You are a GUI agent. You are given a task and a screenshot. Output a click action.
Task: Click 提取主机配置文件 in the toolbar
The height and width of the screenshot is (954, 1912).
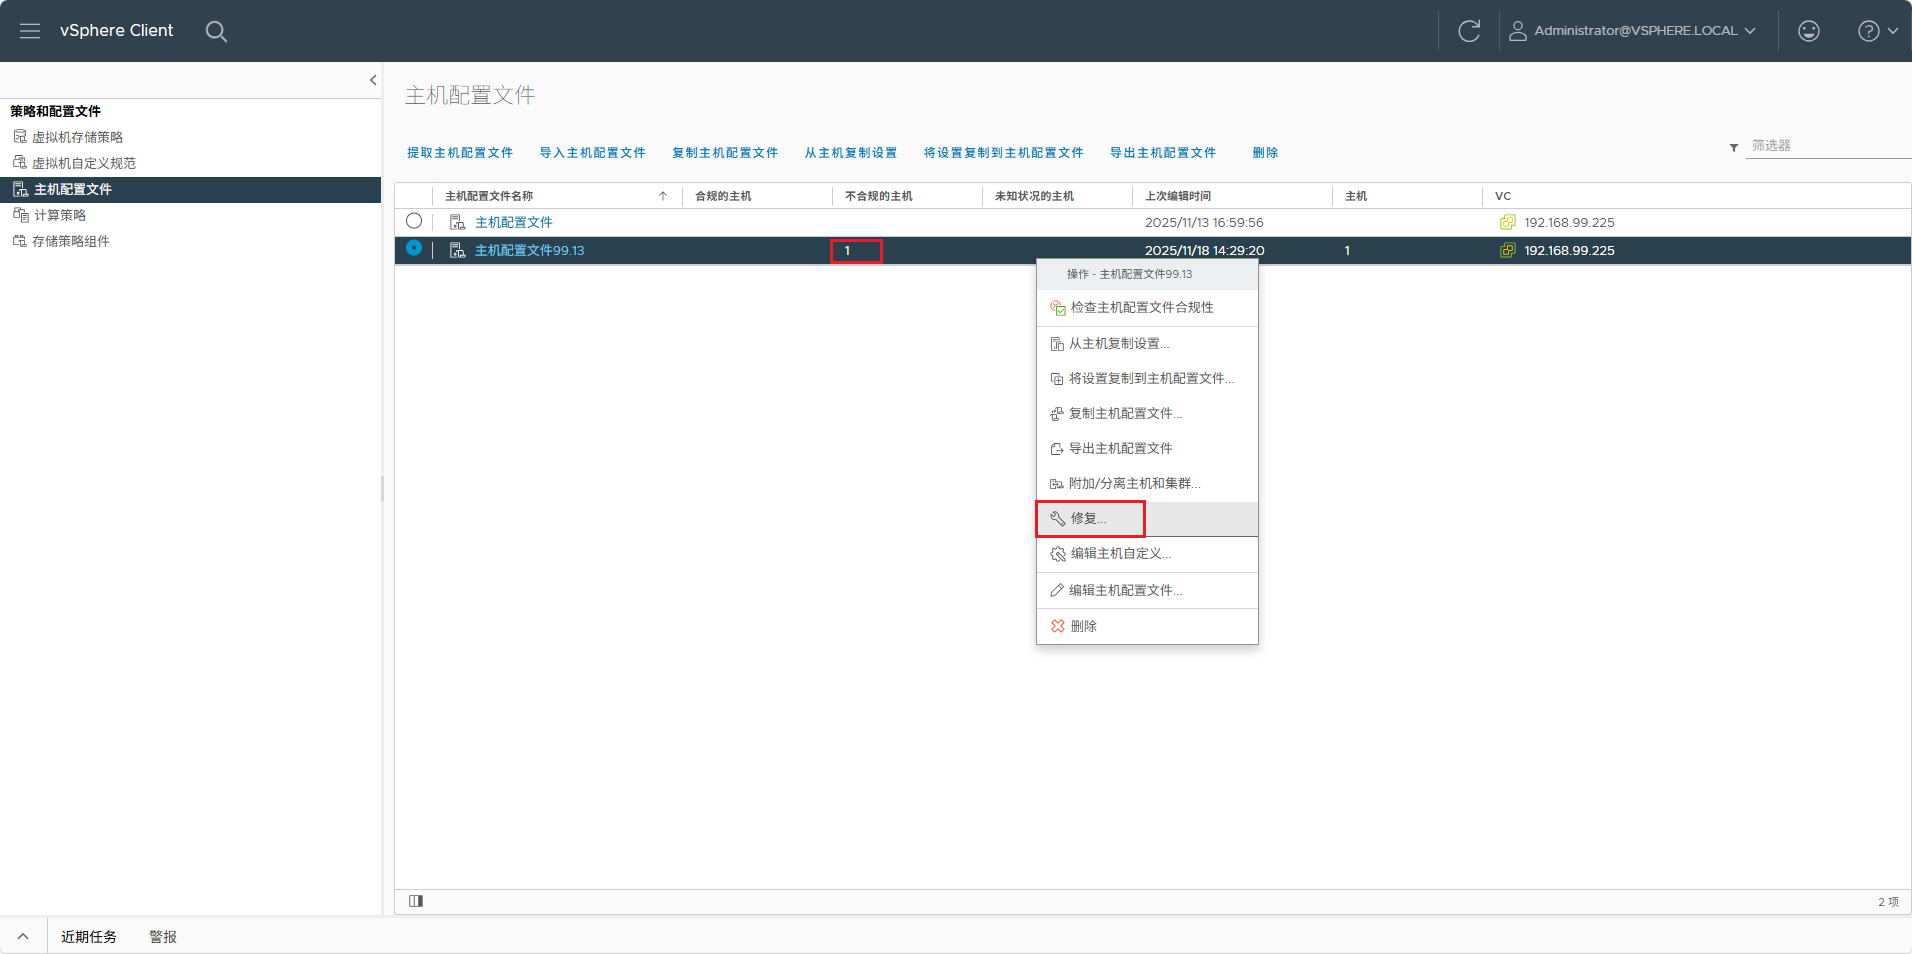point(460,153)
